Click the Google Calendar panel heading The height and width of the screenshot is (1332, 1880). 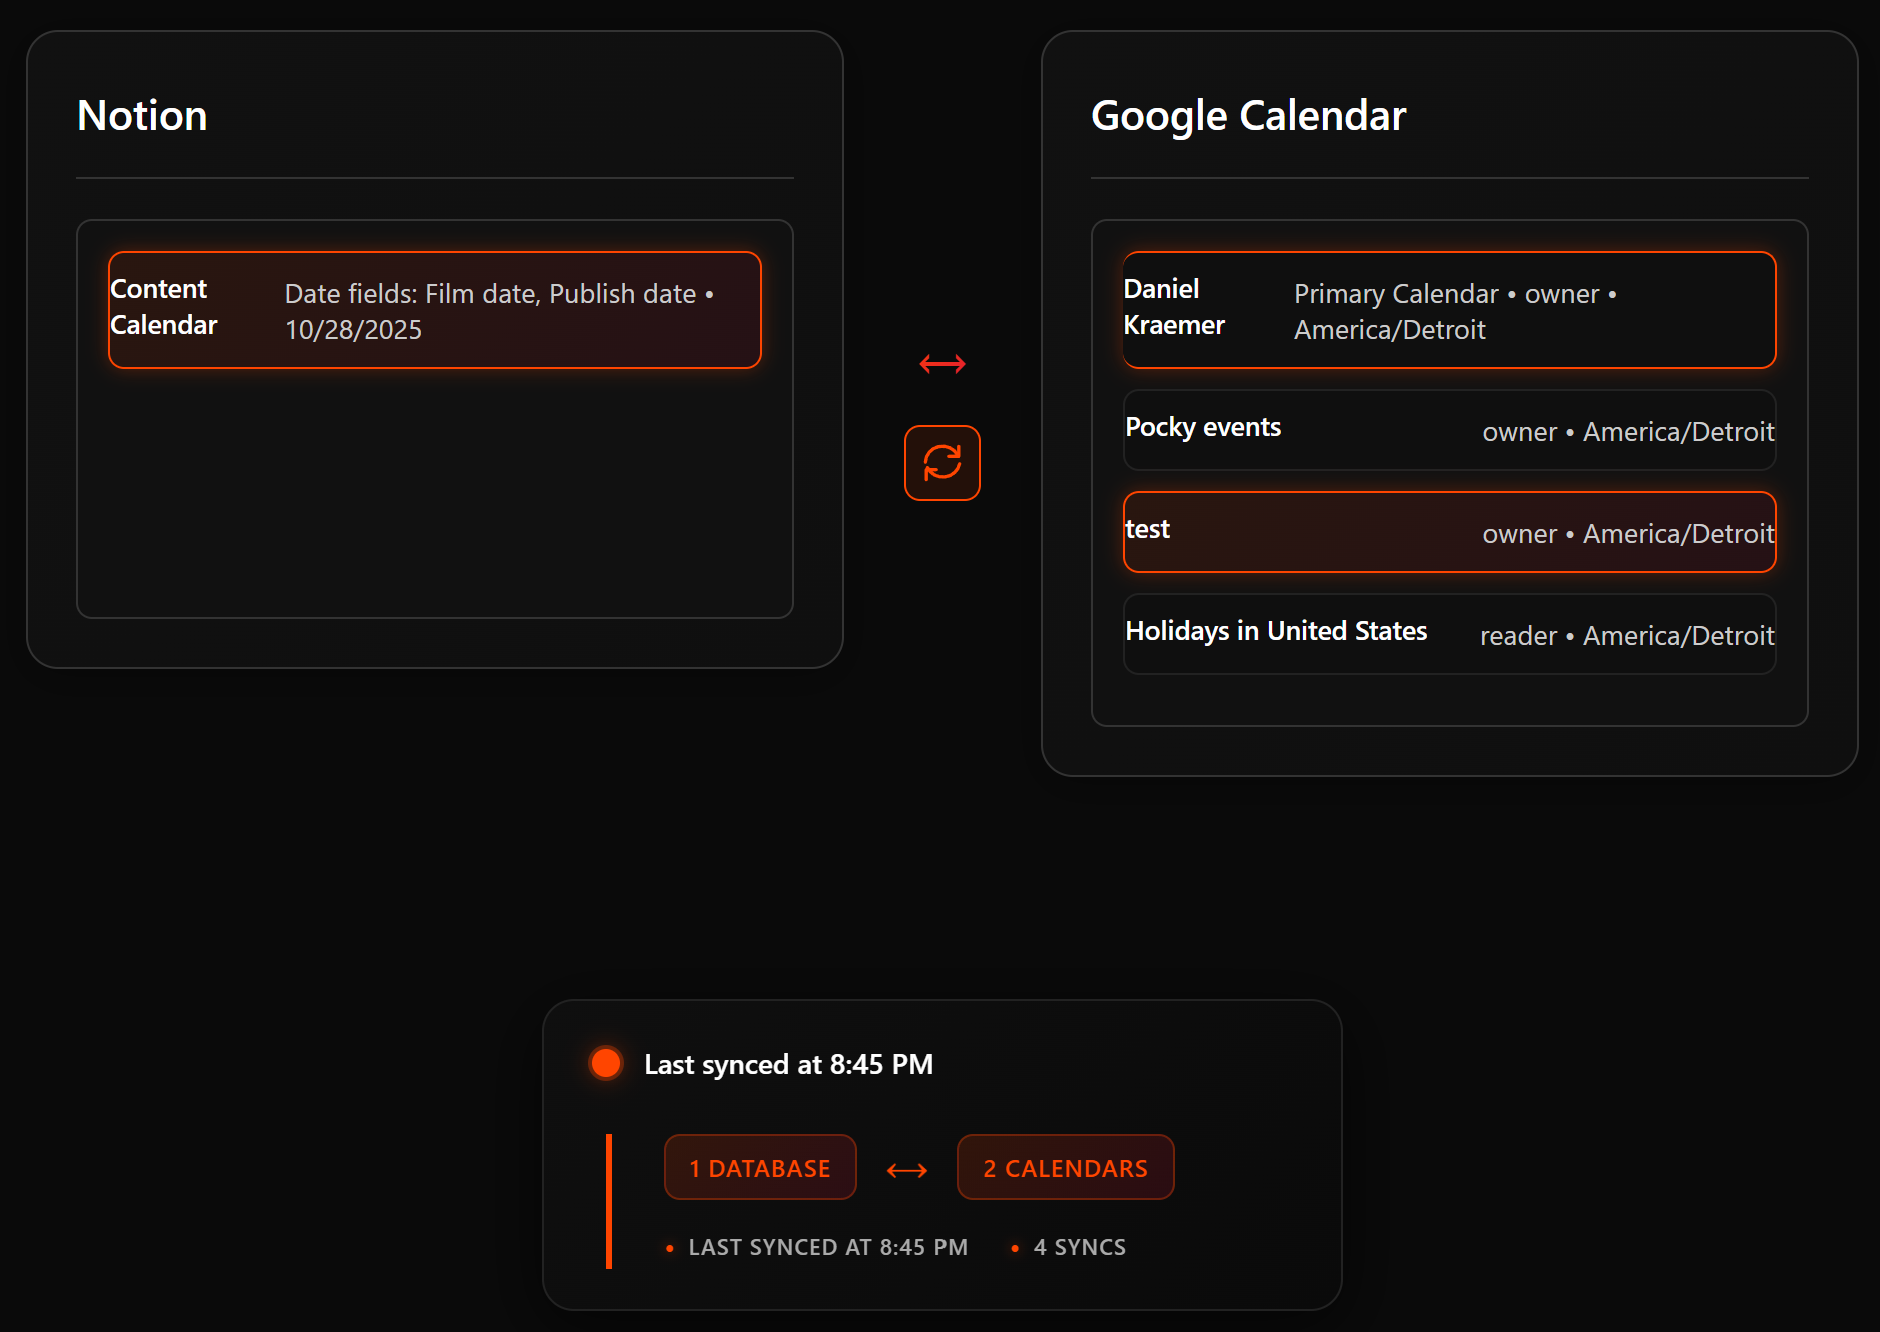point(1248,116)
